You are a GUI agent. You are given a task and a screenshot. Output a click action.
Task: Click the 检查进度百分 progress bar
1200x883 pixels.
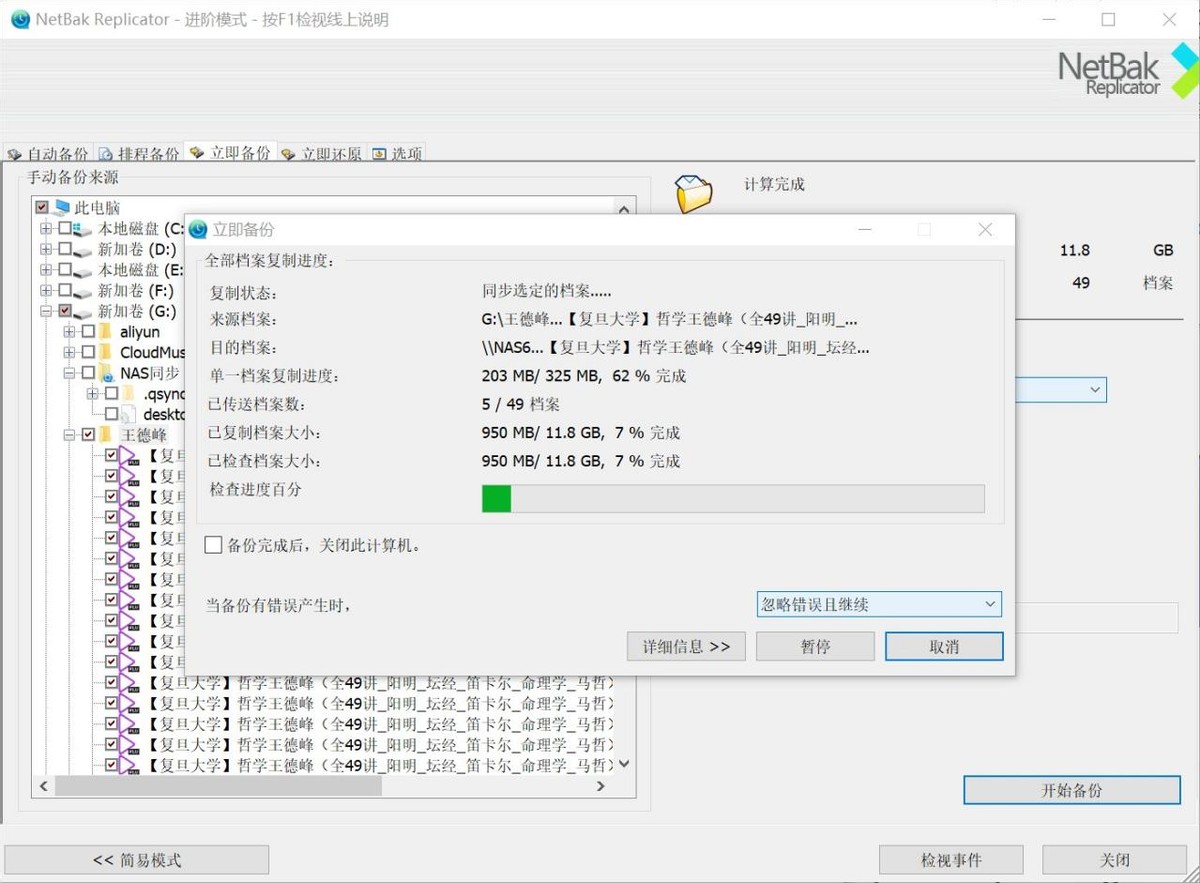pyautogui.click(x=734, y=497)
